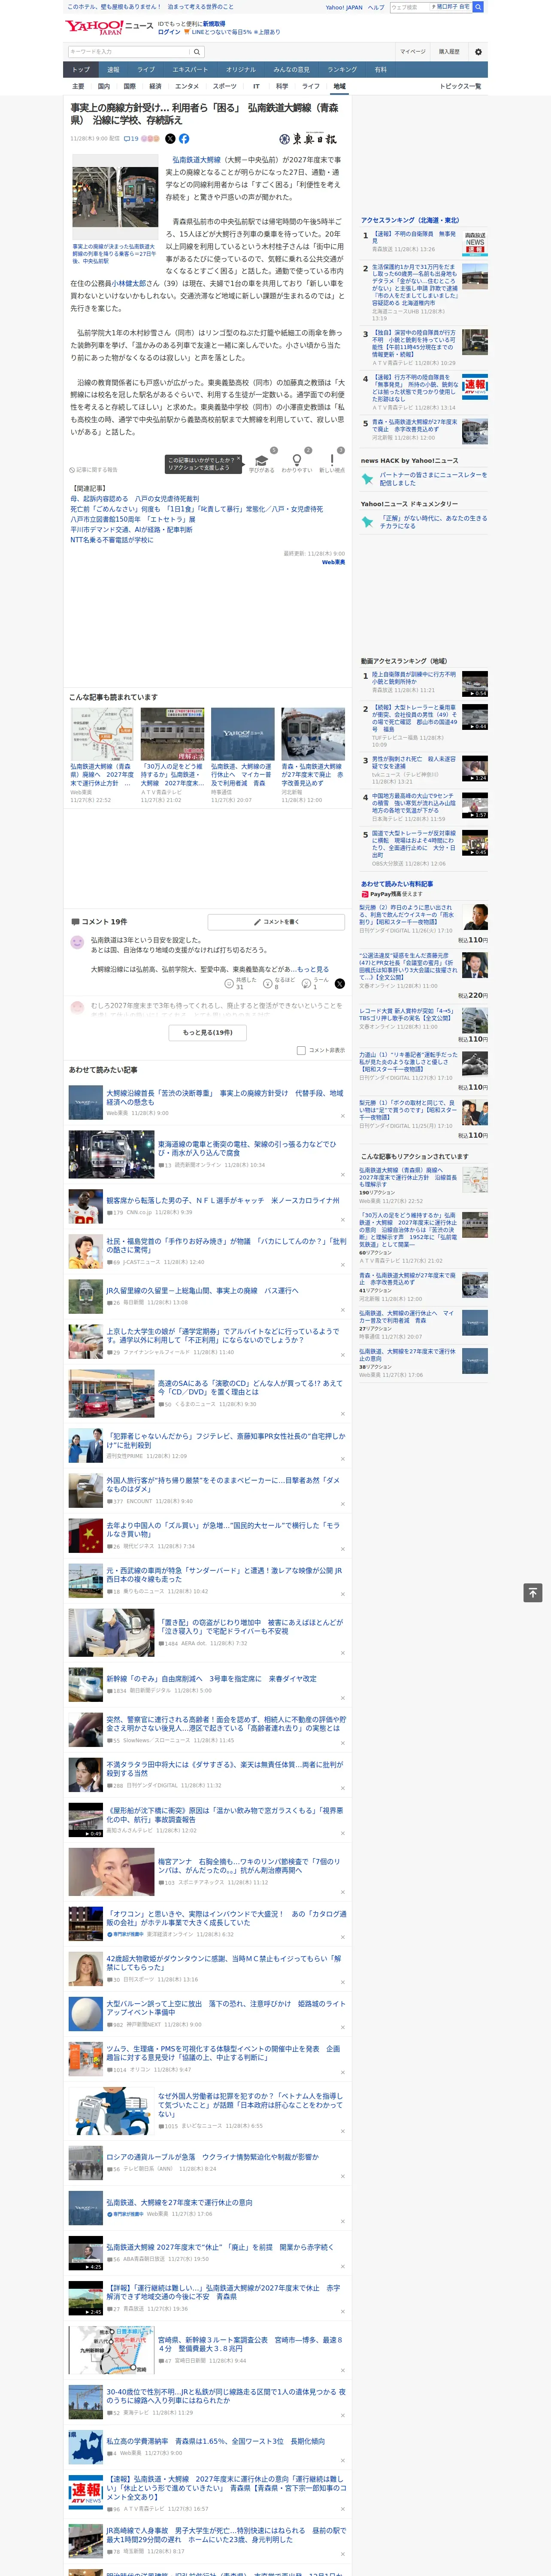The width and height of the screenshot is (551, 2576).
Task: Select the 速報 tab
Action: 113,70
